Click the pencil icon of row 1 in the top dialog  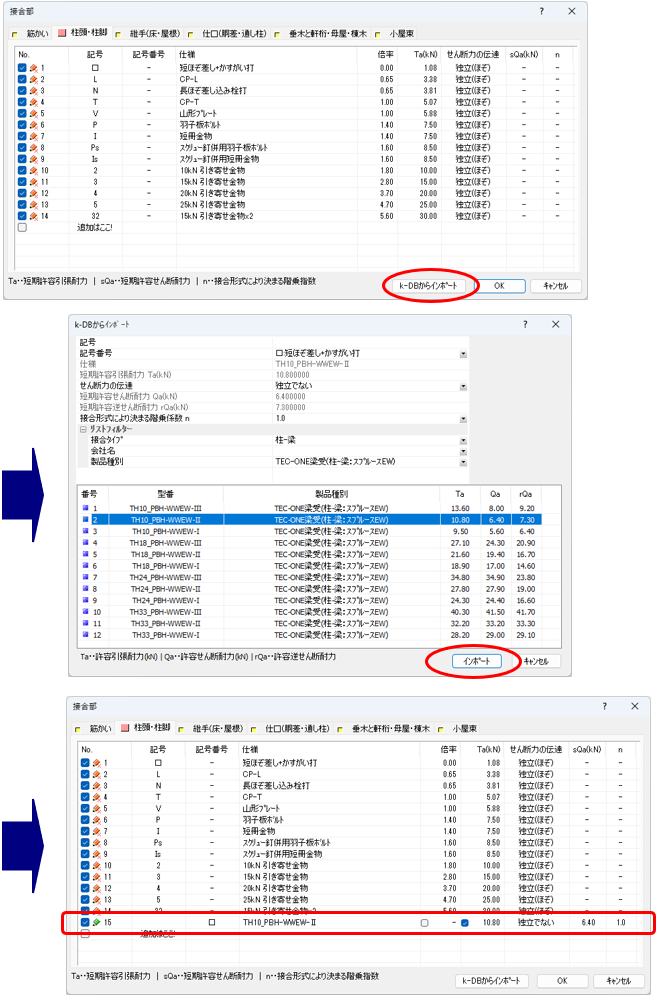(35, 68)
